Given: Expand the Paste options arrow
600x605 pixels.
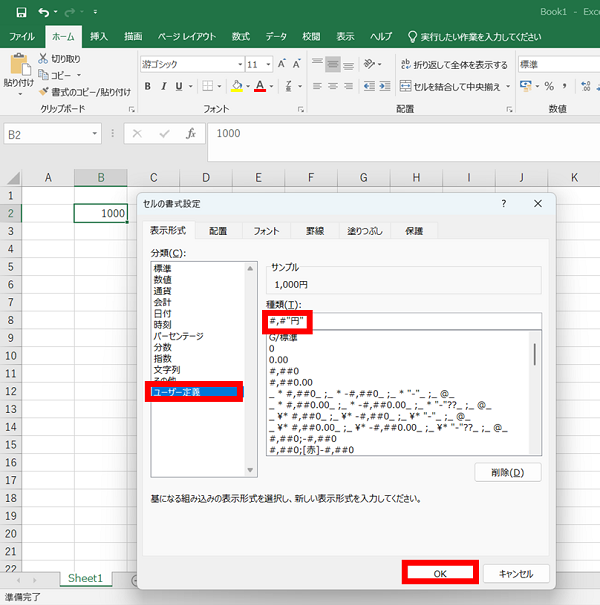Looking at the screenshot, I should 20,94.
